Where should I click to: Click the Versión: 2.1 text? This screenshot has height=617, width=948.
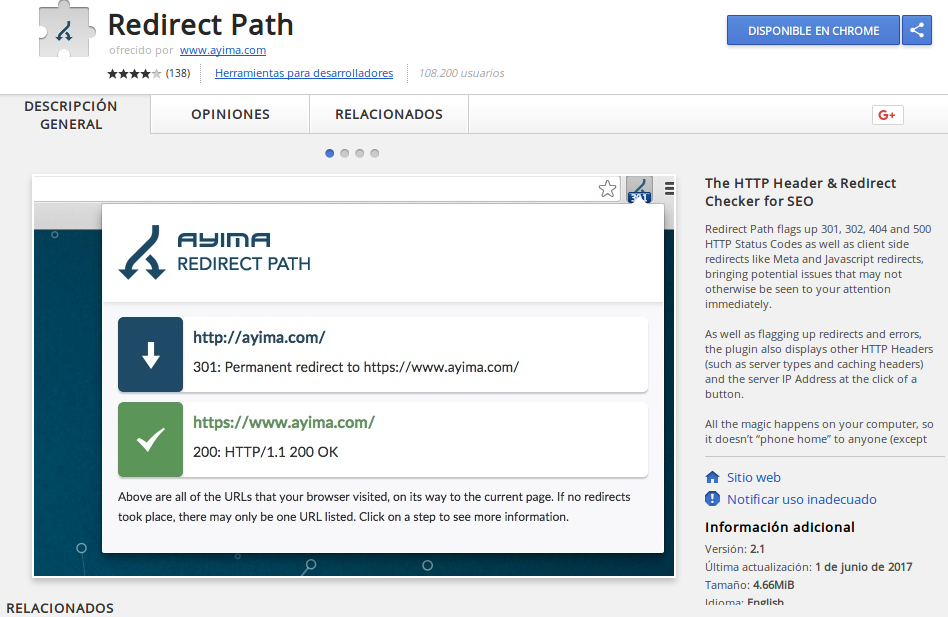(735, 549)
